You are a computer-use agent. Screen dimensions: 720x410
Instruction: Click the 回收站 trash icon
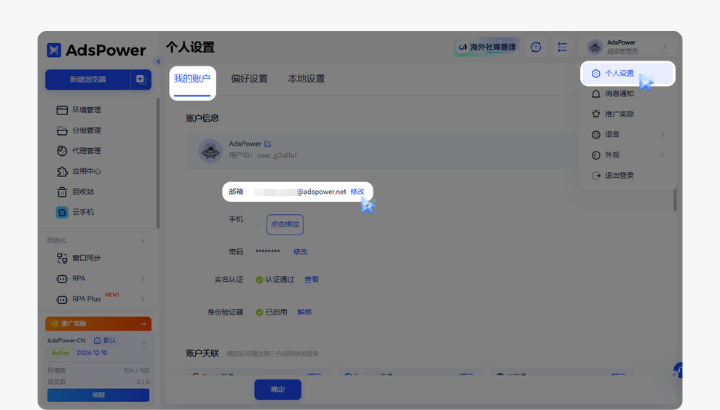[x=62, y=192]
